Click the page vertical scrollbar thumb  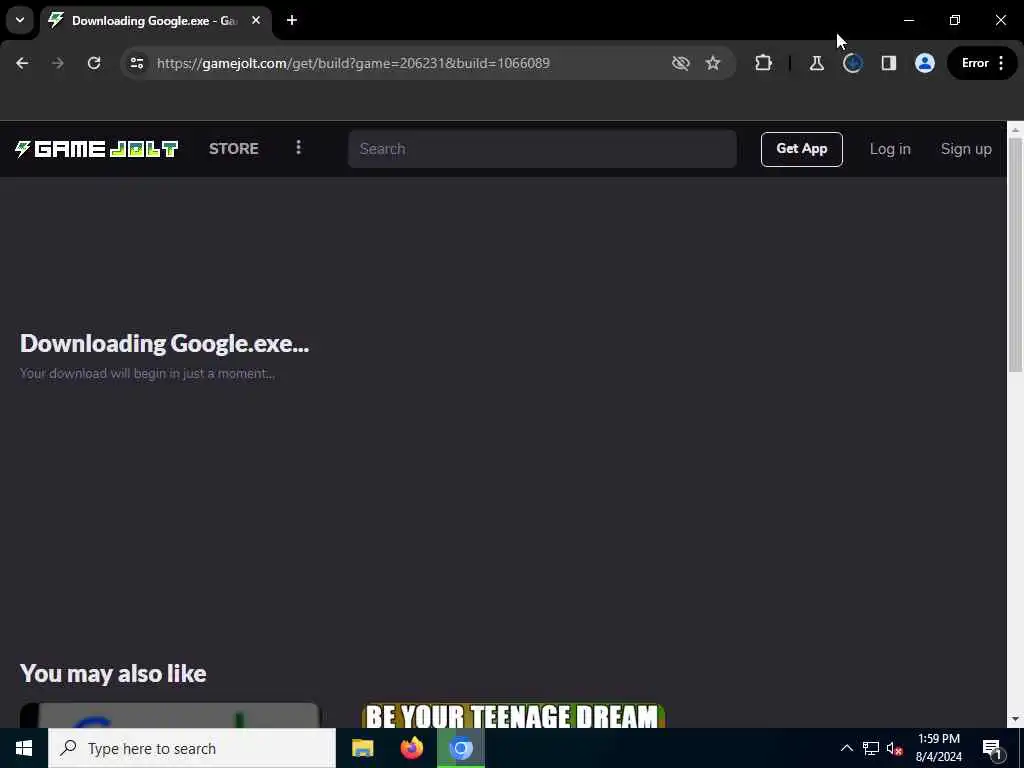(1015, 255)
